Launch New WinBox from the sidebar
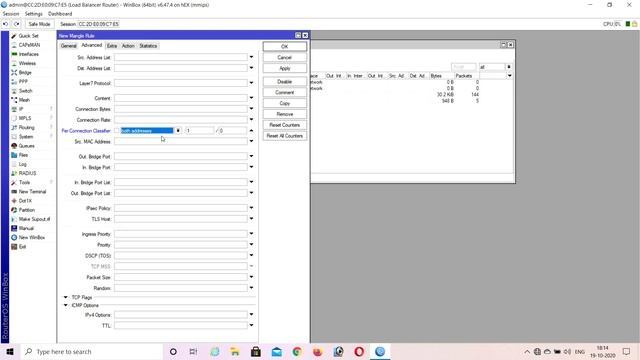This screenshot has height=360, width=640. coord(31,238)
